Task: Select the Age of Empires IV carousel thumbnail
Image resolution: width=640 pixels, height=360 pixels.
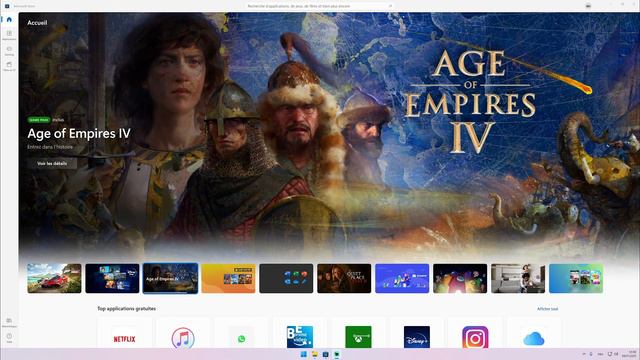Action: coord(170,278)
